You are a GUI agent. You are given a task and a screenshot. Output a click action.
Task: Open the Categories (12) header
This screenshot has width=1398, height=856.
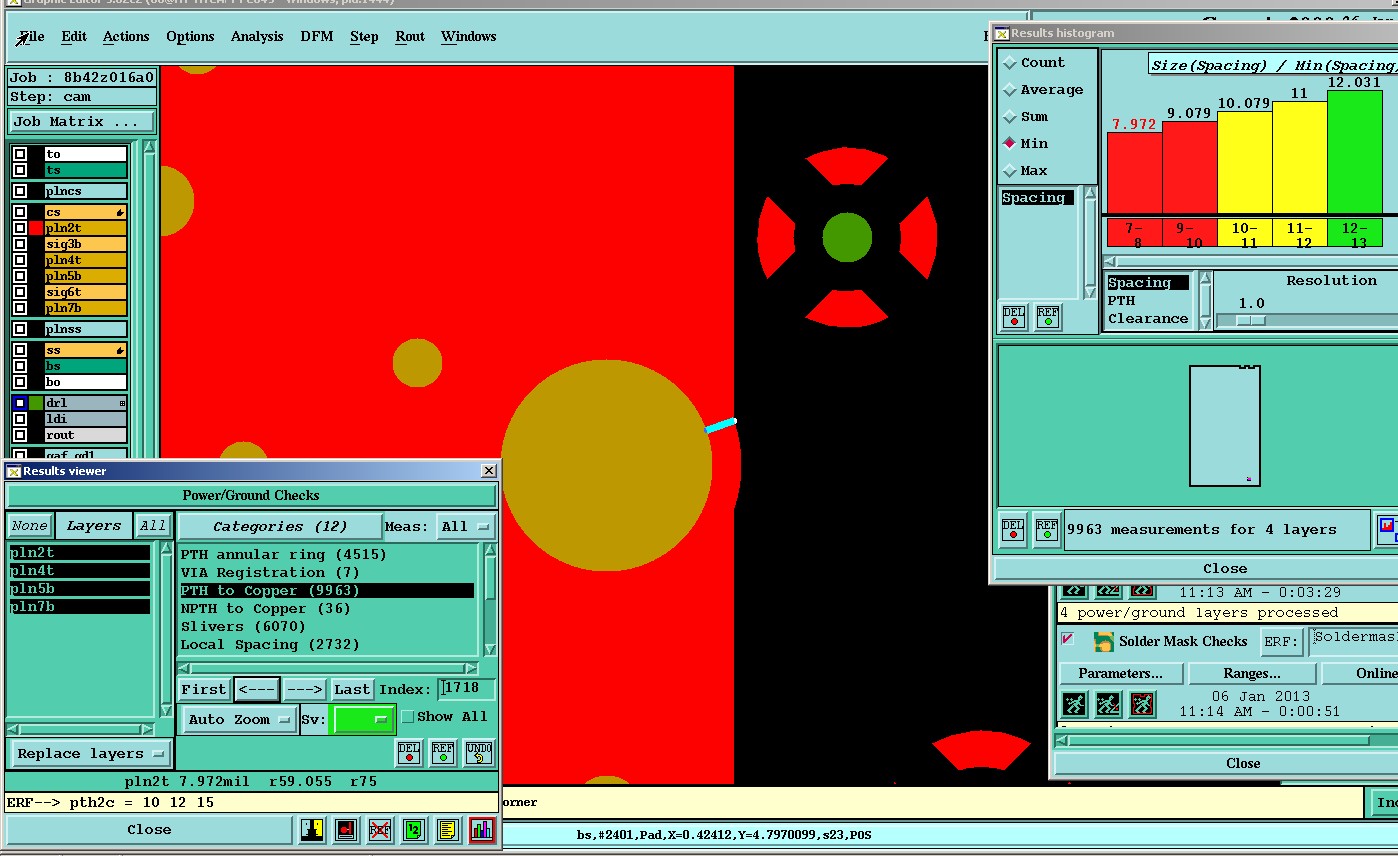pyautogui.click(x=280, y=526)
